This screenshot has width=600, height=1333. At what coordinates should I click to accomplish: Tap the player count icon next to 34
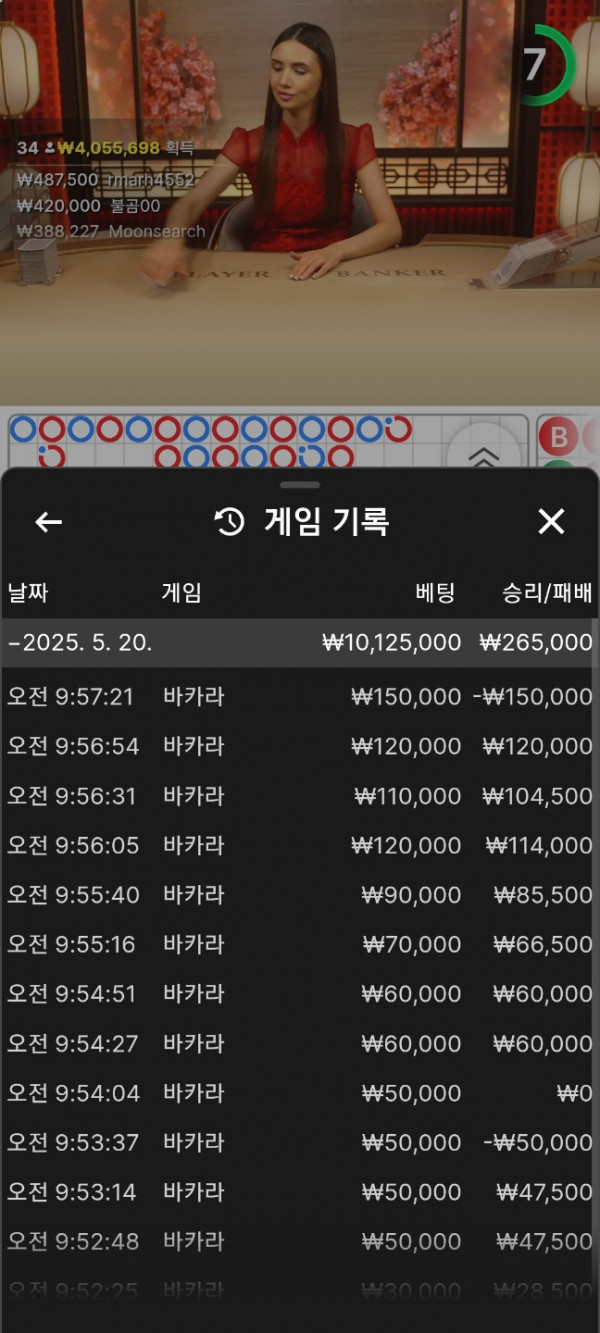pyautogui.click(x=49, y=148)
